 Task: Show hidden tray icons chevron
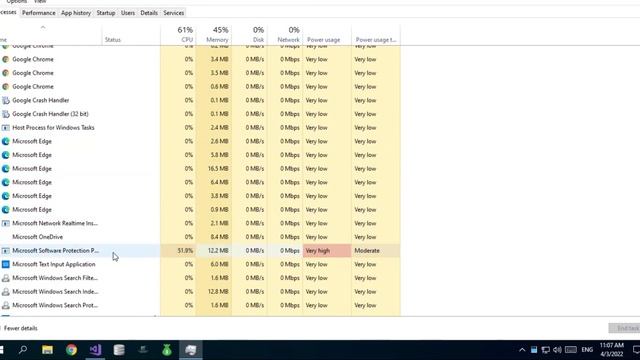pos(522,350)
